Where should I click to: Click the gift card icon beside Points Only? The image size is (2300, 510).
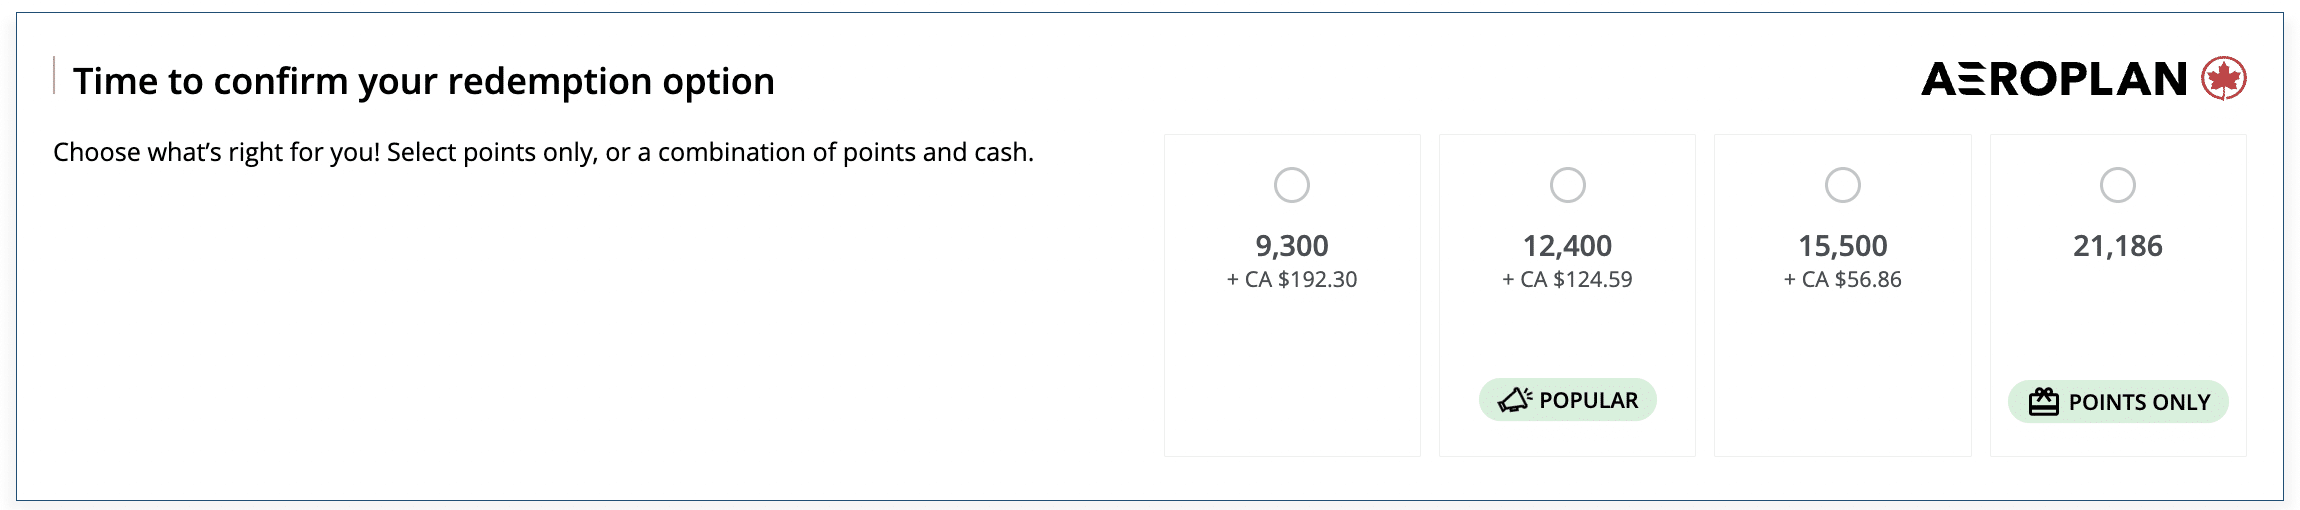tap(2043, 402)
